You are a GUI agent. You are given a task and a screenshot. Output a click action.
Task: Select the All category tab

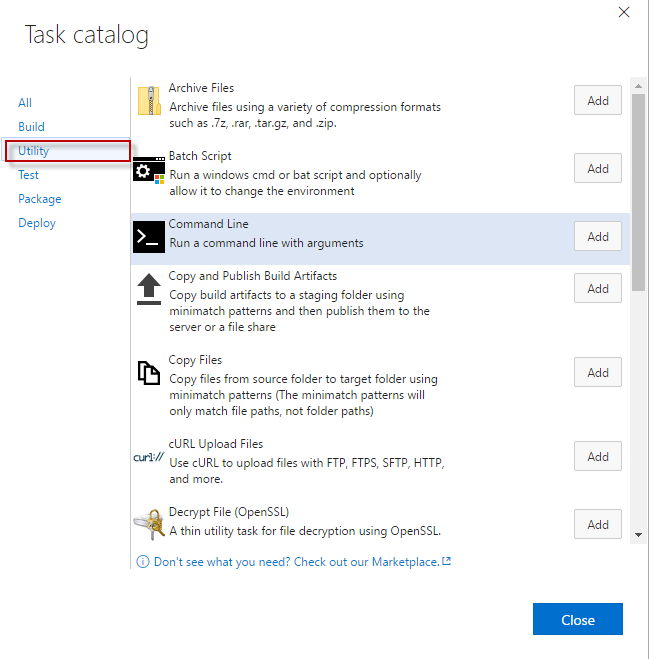point(25,103)
